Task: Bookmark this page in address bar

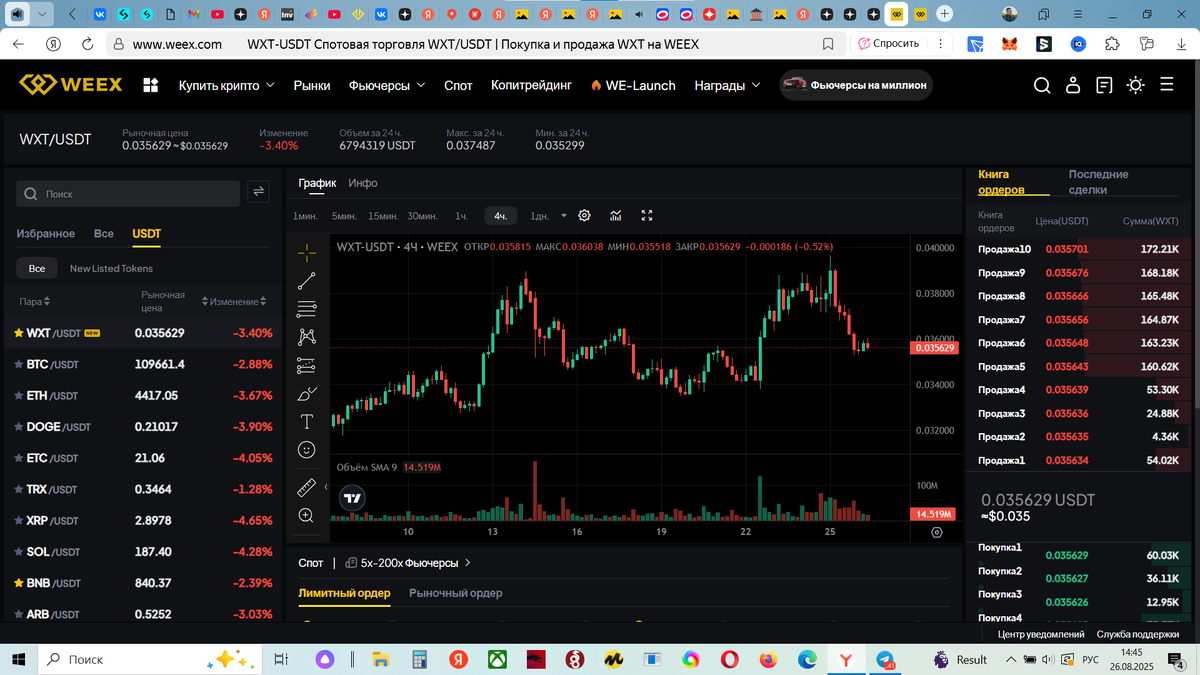Action: pos(828,44)
